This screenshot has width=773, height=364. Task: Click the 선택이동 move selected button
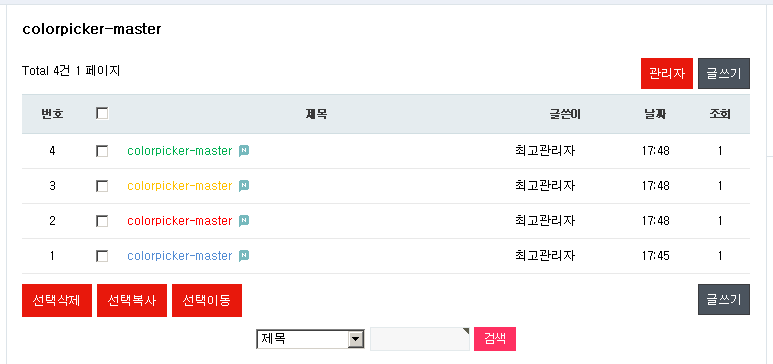[207, 300]
